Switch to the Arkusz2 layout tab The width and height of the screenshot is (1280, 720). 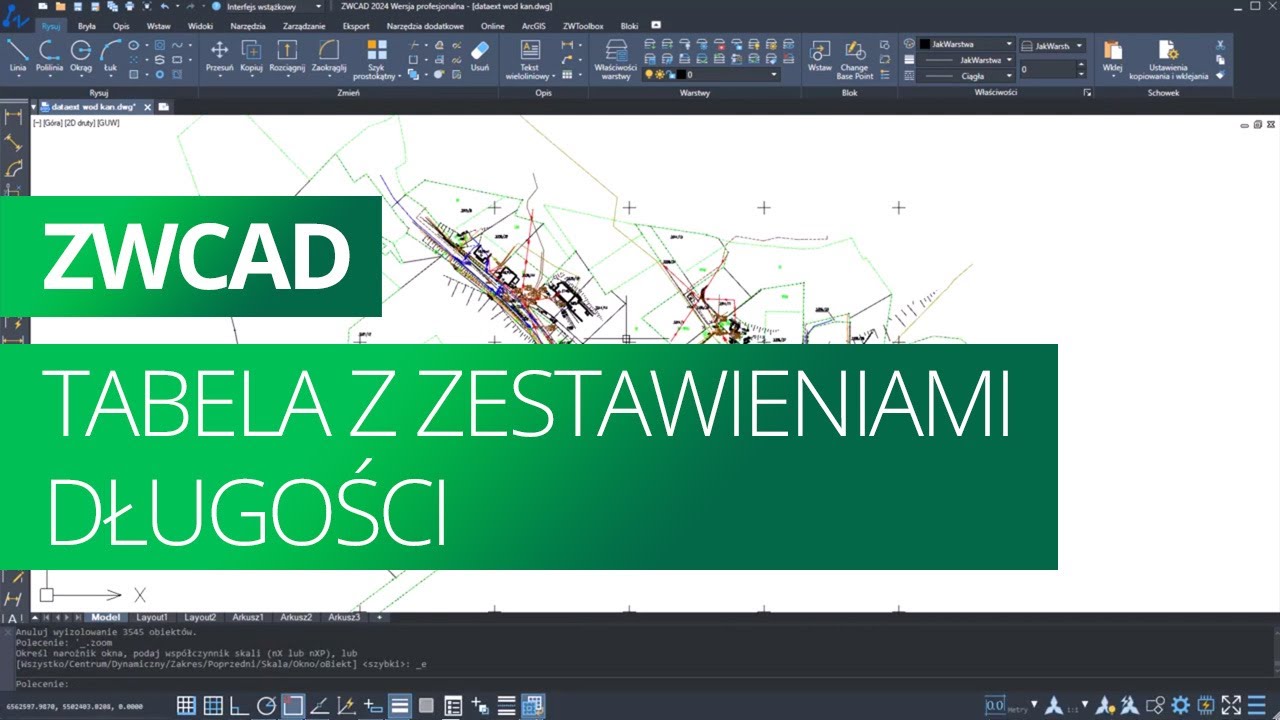coord(296,617)
